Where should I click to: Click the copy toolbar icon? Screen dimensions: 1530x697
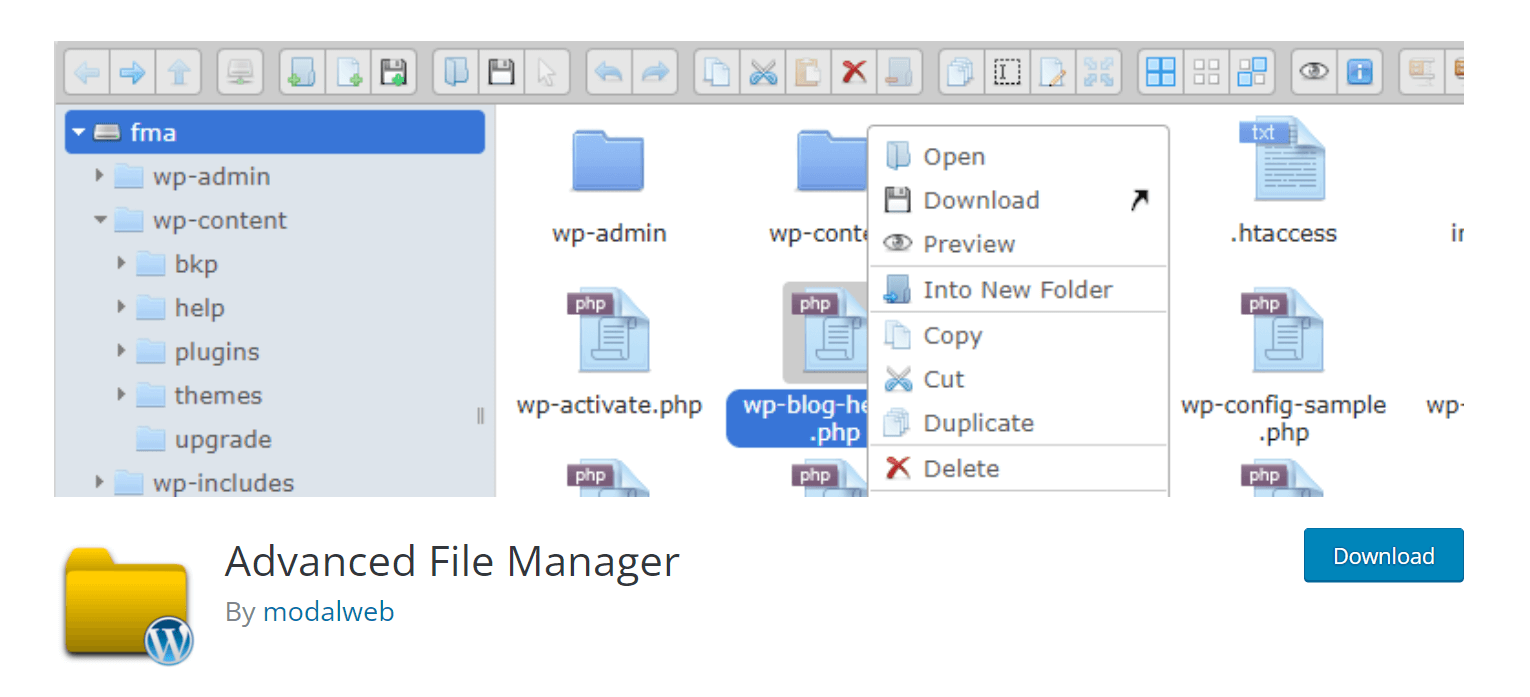tap(717, 72)
